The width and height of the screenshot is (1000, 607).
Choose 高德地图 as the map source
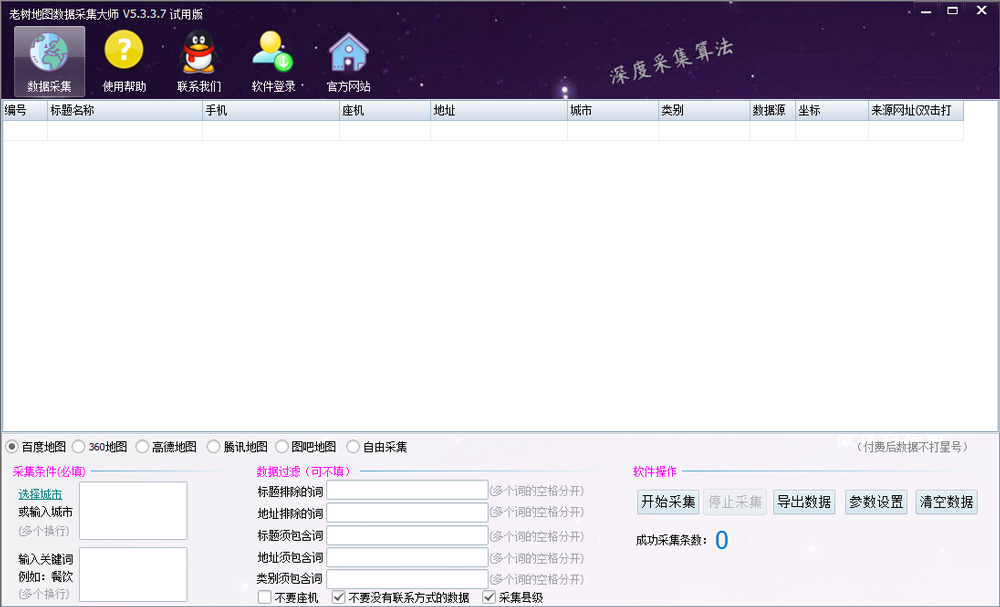coord(142,447)
